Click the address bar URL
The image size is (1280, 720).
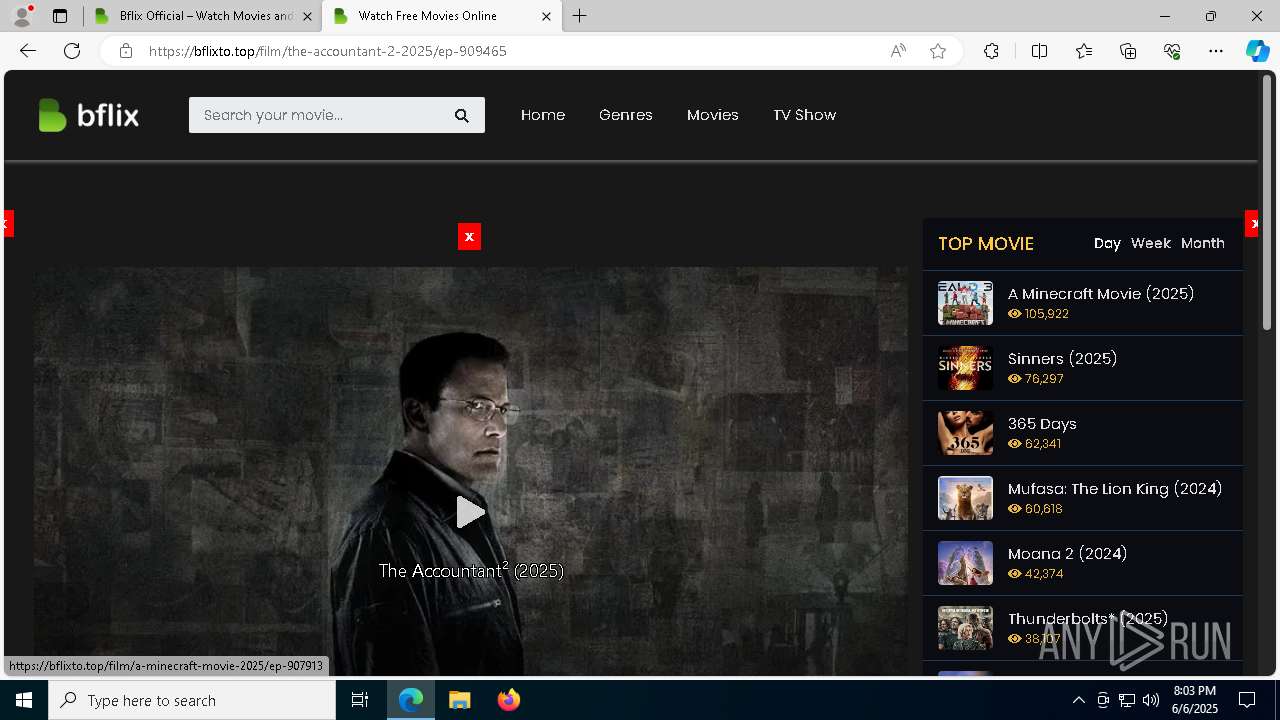pos(328,51)
